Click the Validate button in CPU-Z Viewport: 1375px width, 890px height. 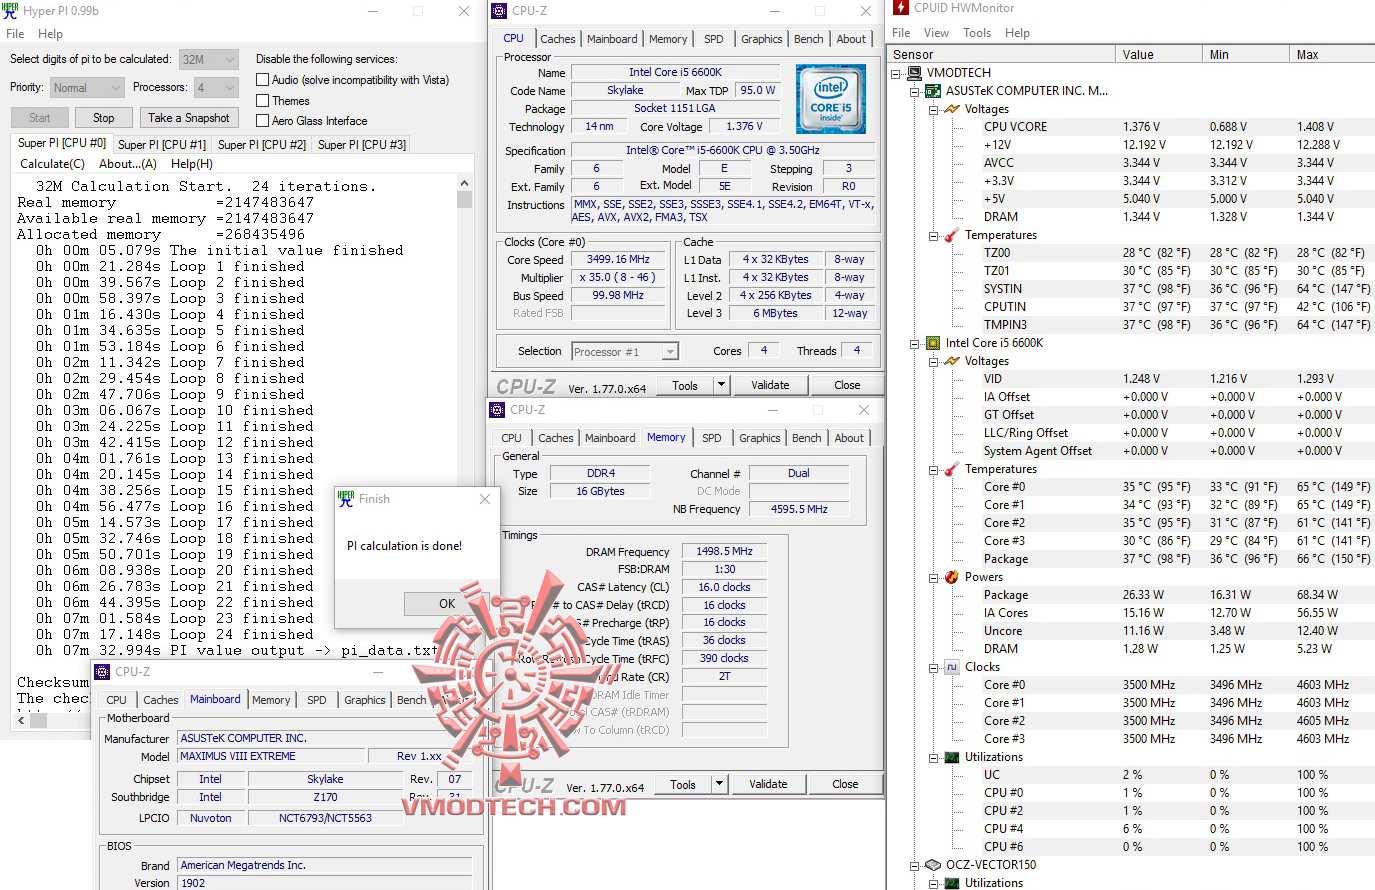point(771,384)
